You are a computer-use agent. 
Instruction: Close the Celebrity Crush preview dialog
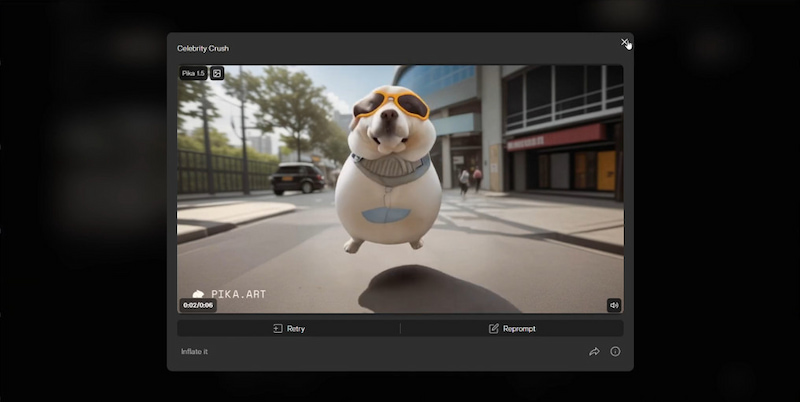point(624,42)
